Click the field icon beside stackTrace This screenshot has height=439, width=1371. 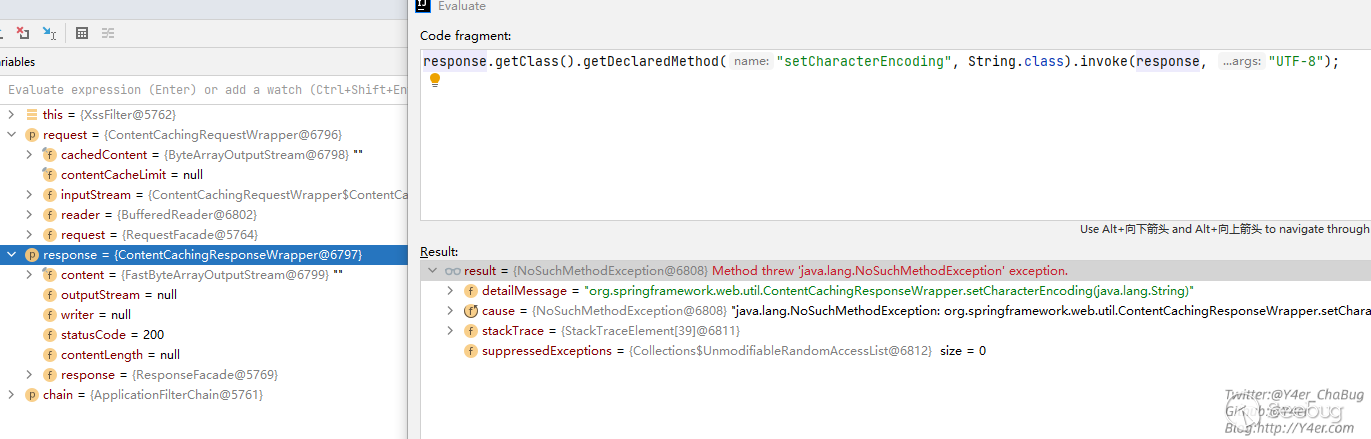coord(471,331)
